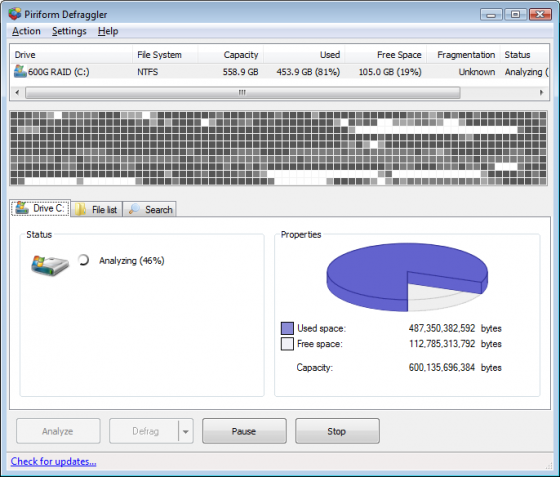
Task: Click the left scroll arrow in drive list
Action: pos(18,93)
